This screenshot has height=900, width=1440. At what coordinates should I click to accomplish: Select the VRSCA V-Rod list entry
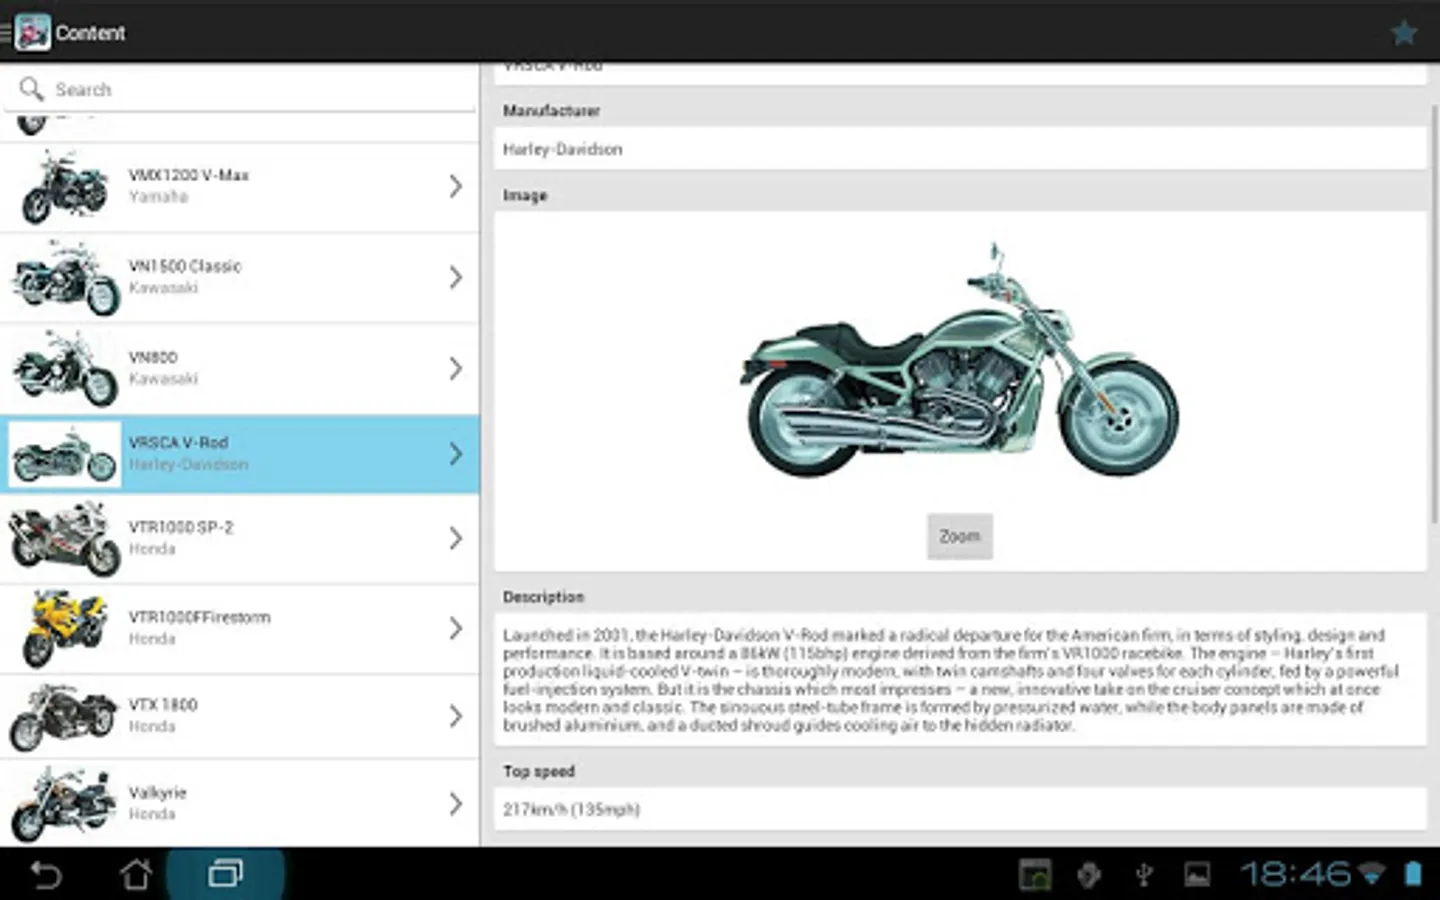(240, 455)
